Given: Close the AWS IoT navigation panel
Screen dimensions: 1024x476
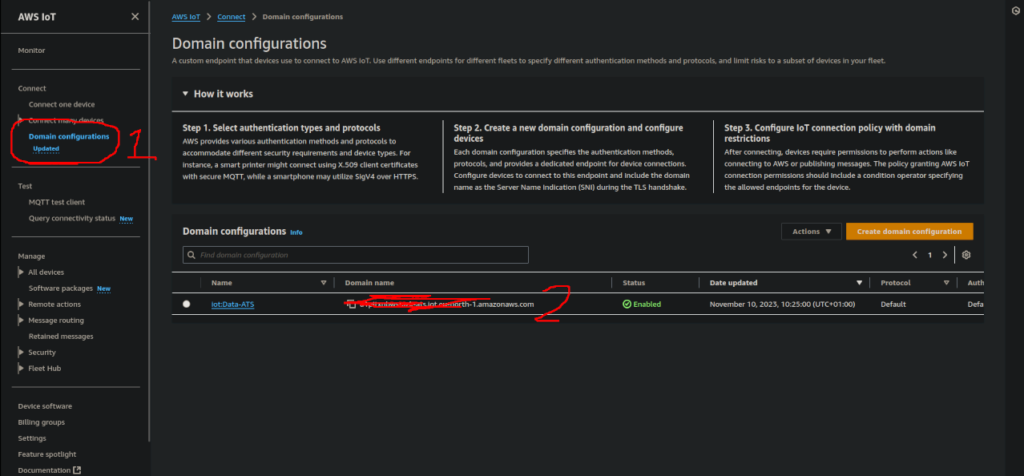Looking at the screenshot, I should (135, 17).
